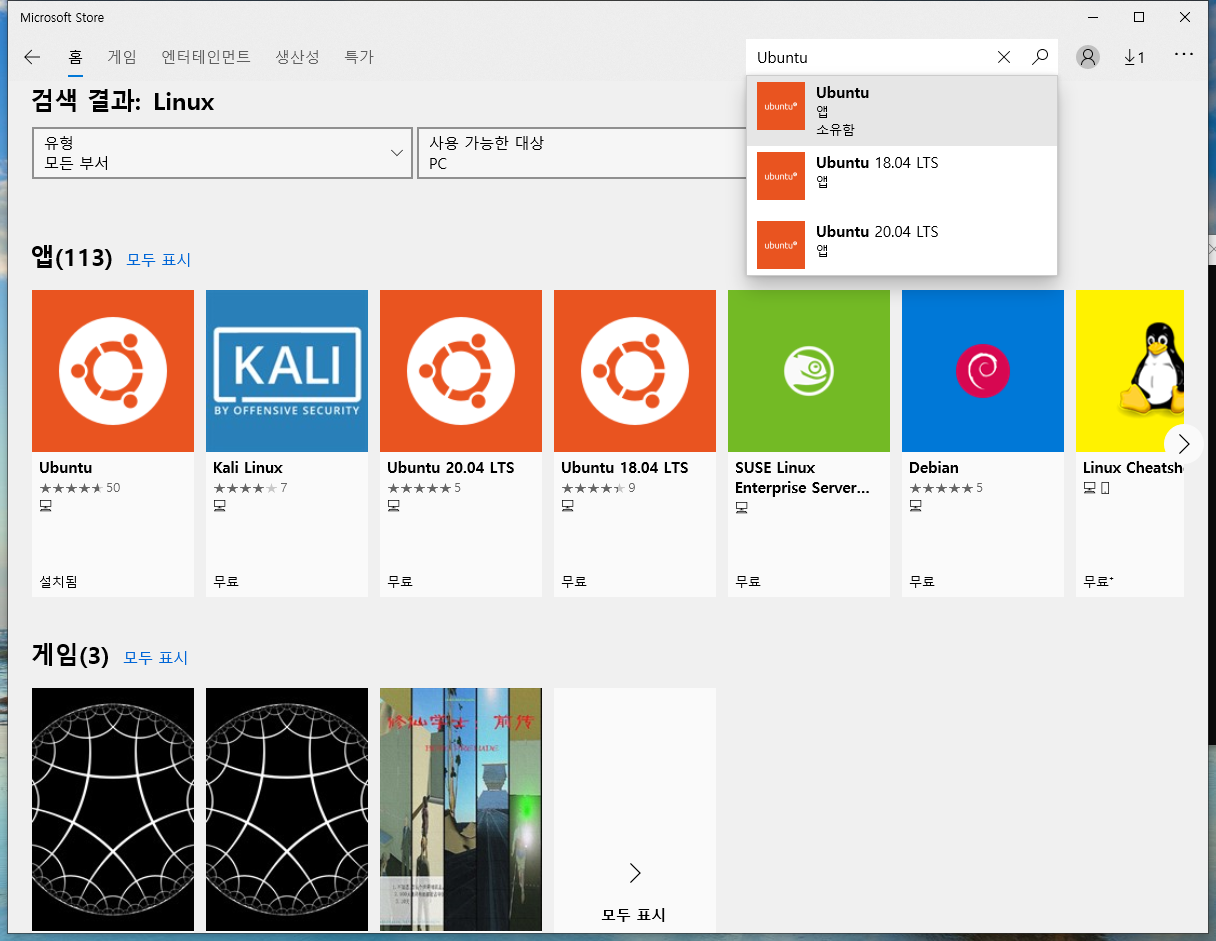Expand the 사용 가능한 대상 PC dropdown
Screen dimensions: 1216x941
[x=582, y=153]
